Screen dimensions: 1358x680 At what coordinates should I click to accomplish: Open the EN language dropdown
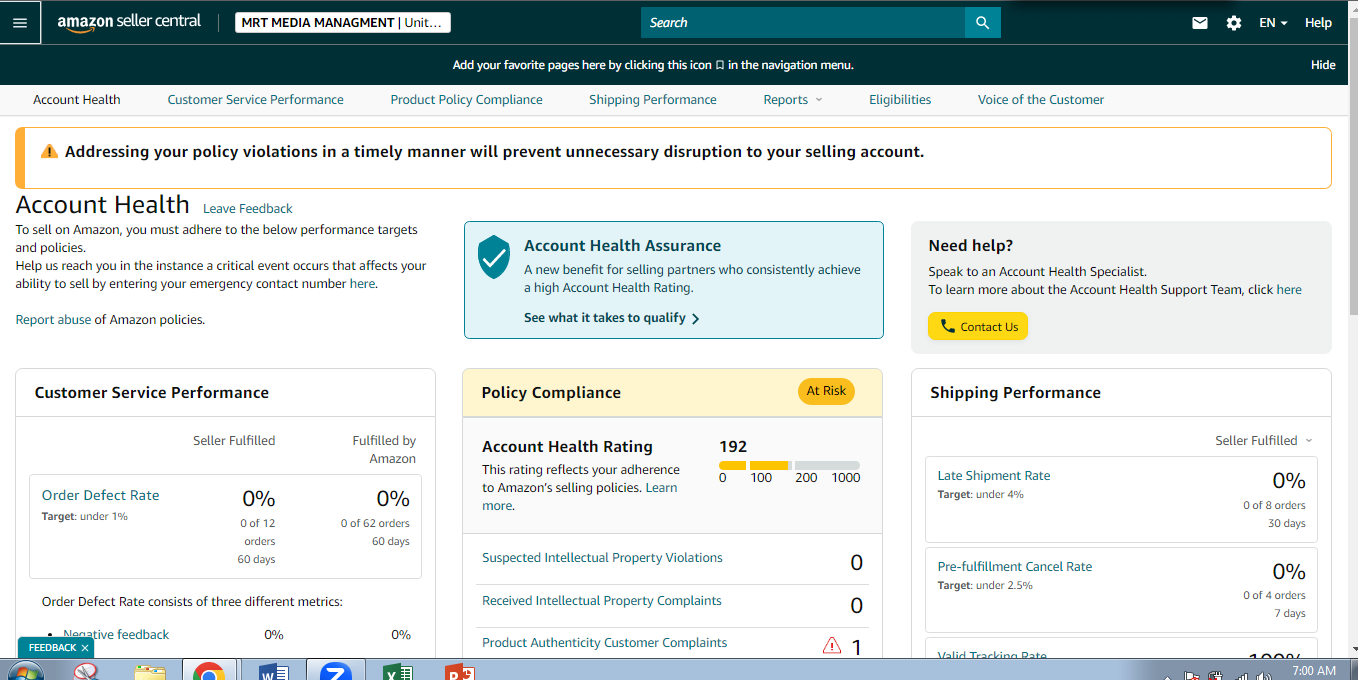[1273, 22]
